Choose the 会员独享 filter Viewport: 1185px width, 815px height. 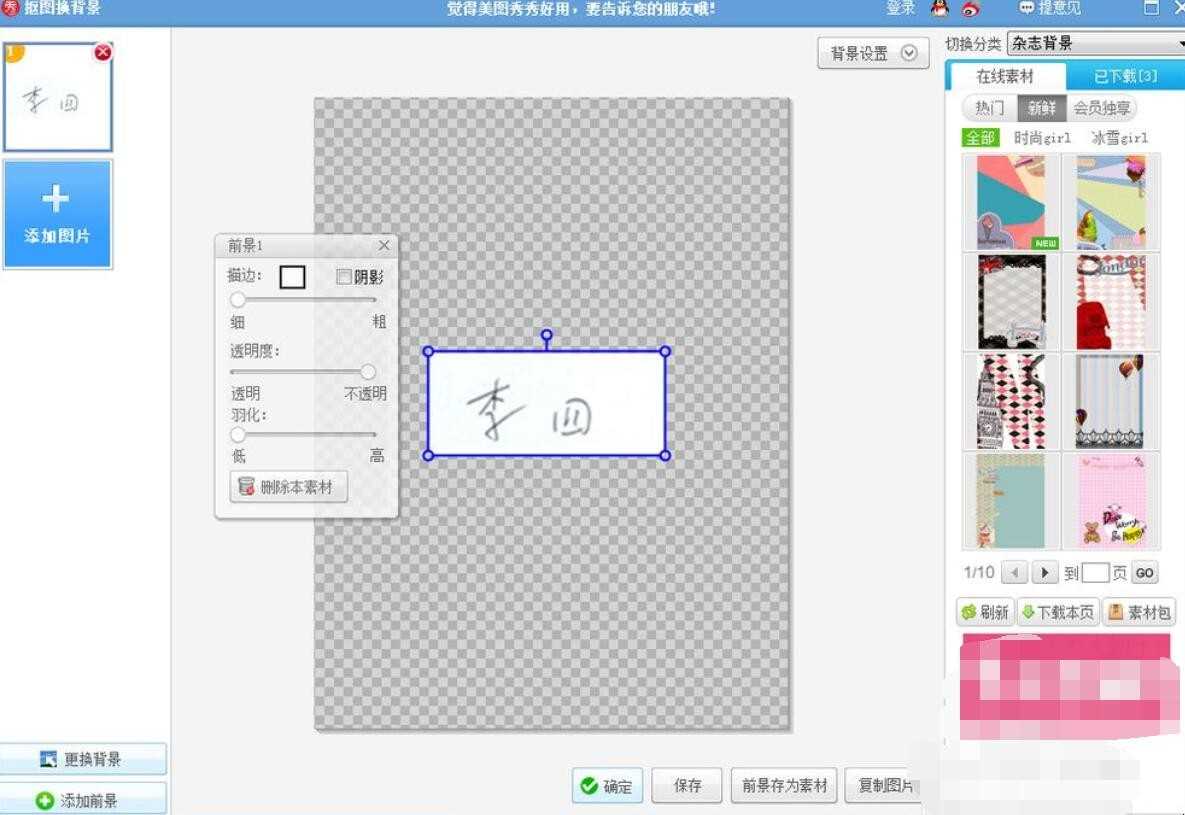pos(1102,108)
